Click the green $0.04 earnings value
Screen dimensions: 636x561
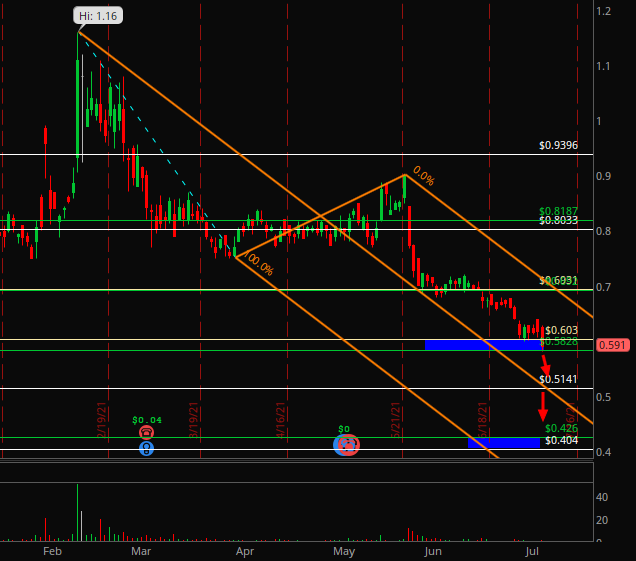pyautogui.click(x=147, y=420)
